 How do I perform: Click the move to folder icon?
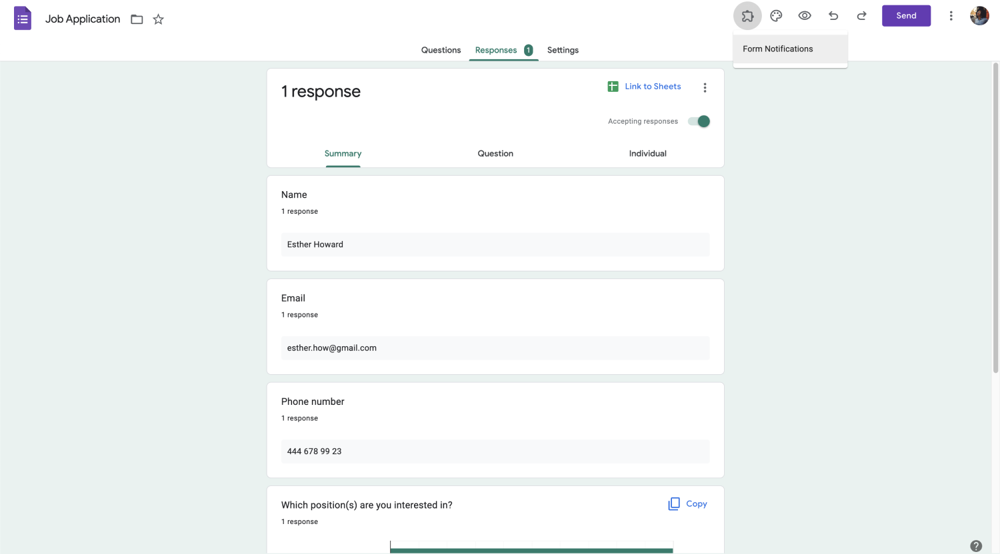pos(137,19)
